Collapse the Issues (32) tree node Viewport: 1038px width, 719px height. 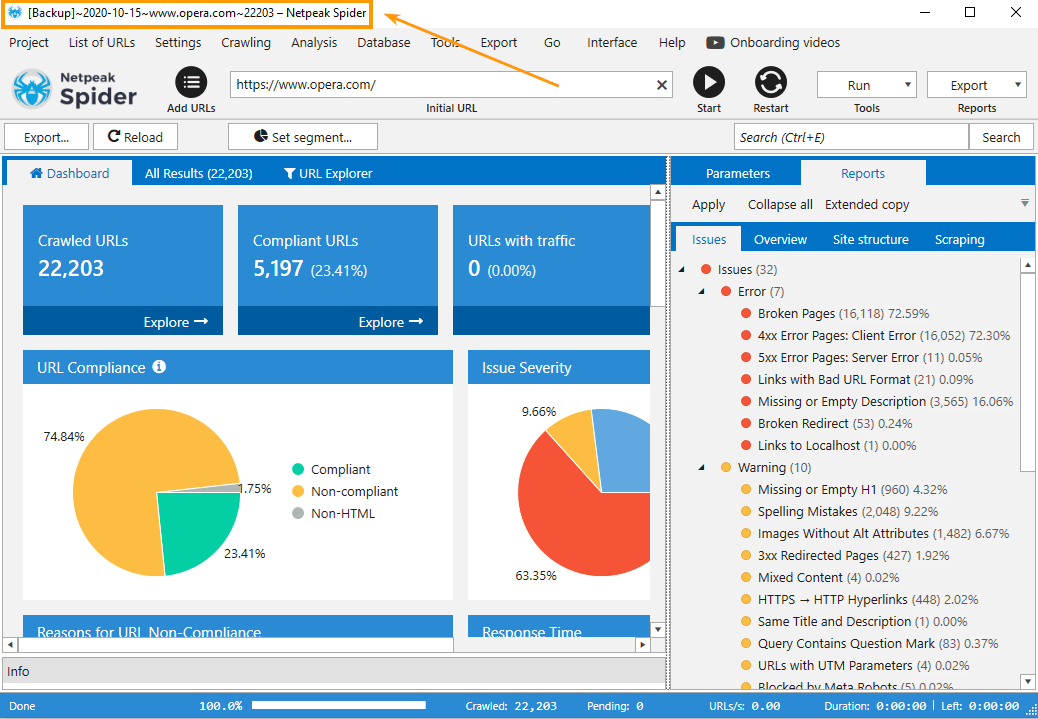[x=683, y=269]
